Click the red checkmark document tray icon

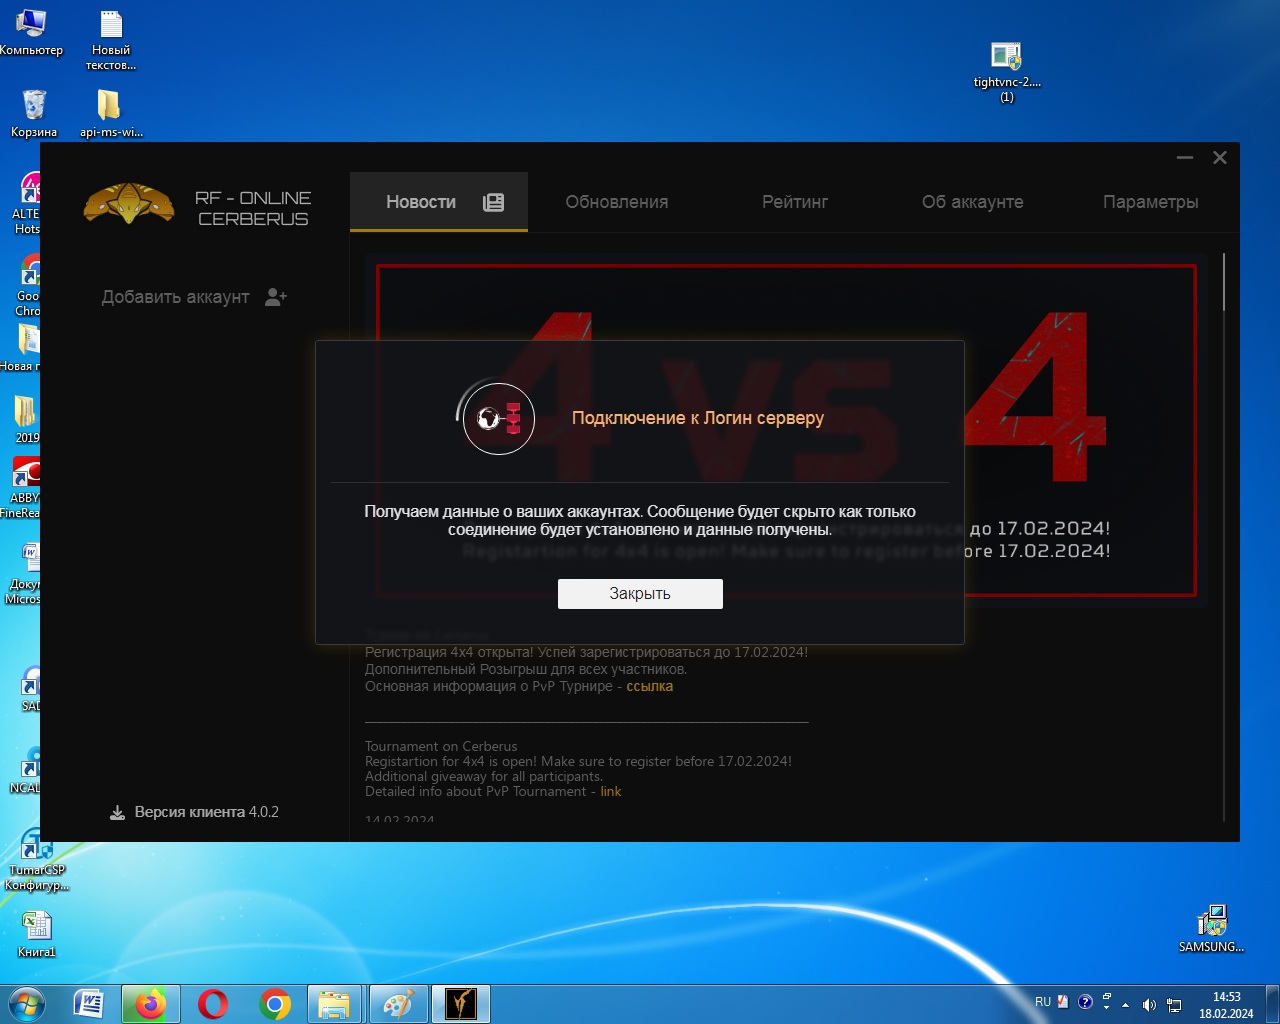(1063, 1002)
